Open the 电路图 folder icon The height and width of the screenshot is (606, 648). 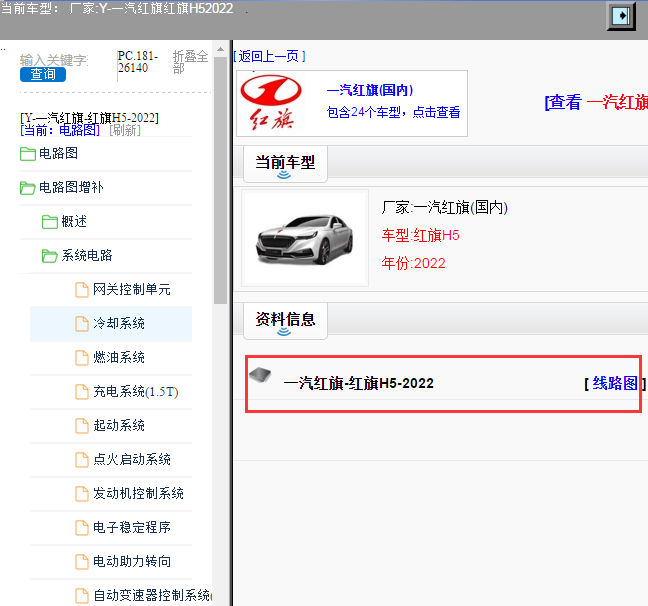click(28, 154)
